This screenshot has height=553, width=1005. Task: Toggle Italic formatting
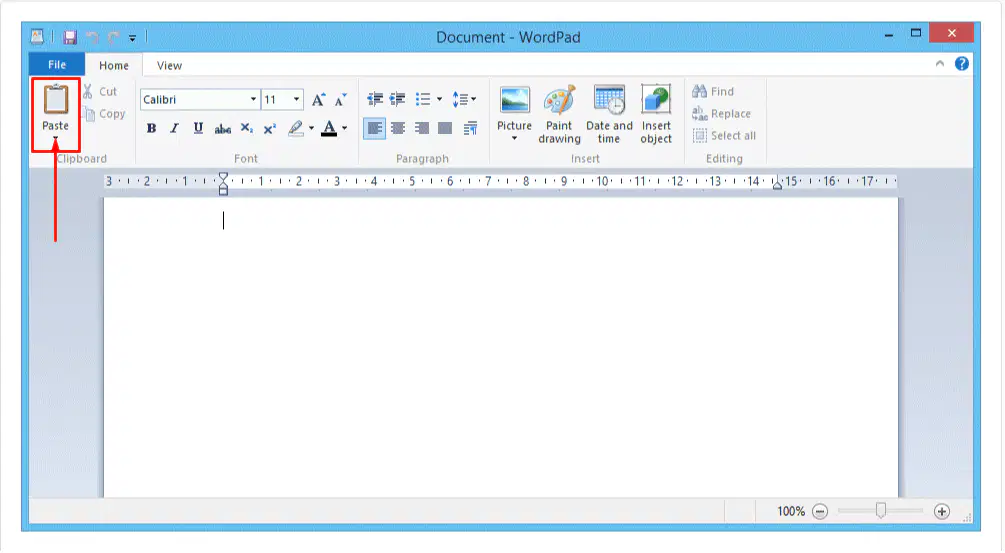pos(174,128)
